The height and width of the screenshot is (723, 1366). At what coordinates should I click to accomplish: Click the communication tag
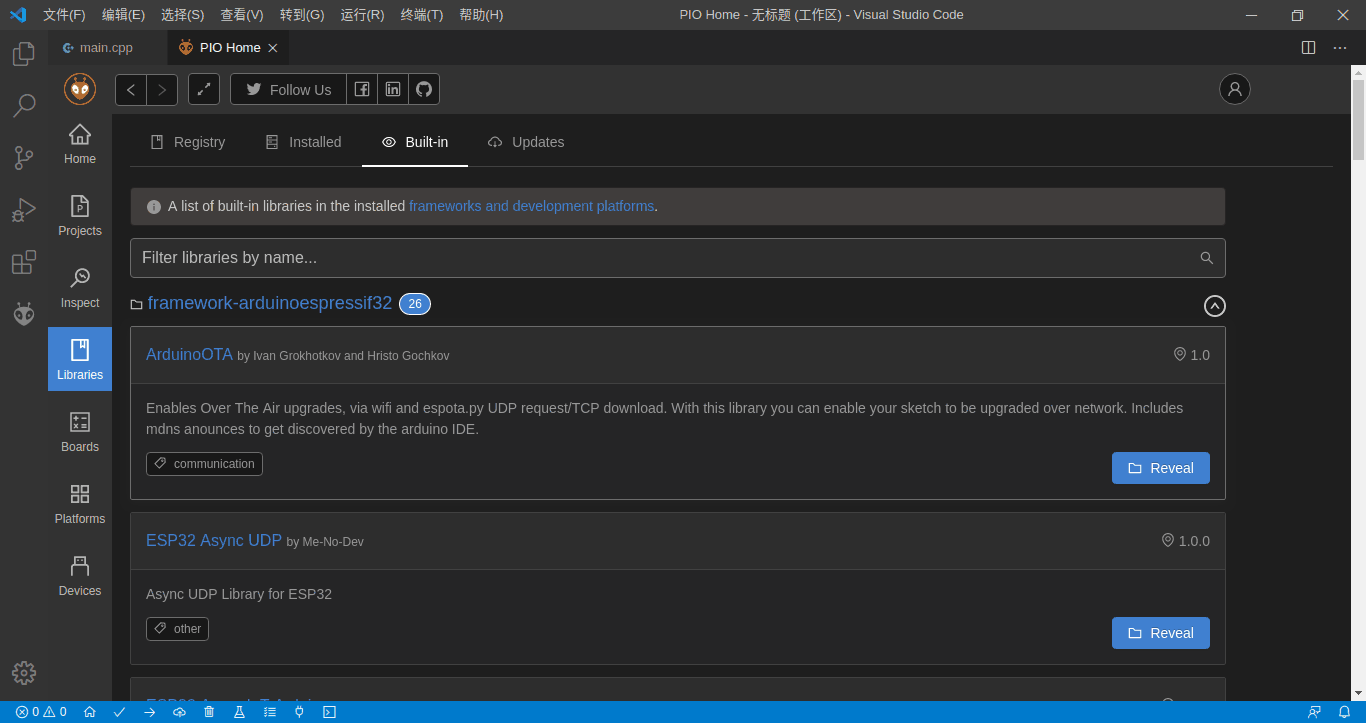pos(204,464)
